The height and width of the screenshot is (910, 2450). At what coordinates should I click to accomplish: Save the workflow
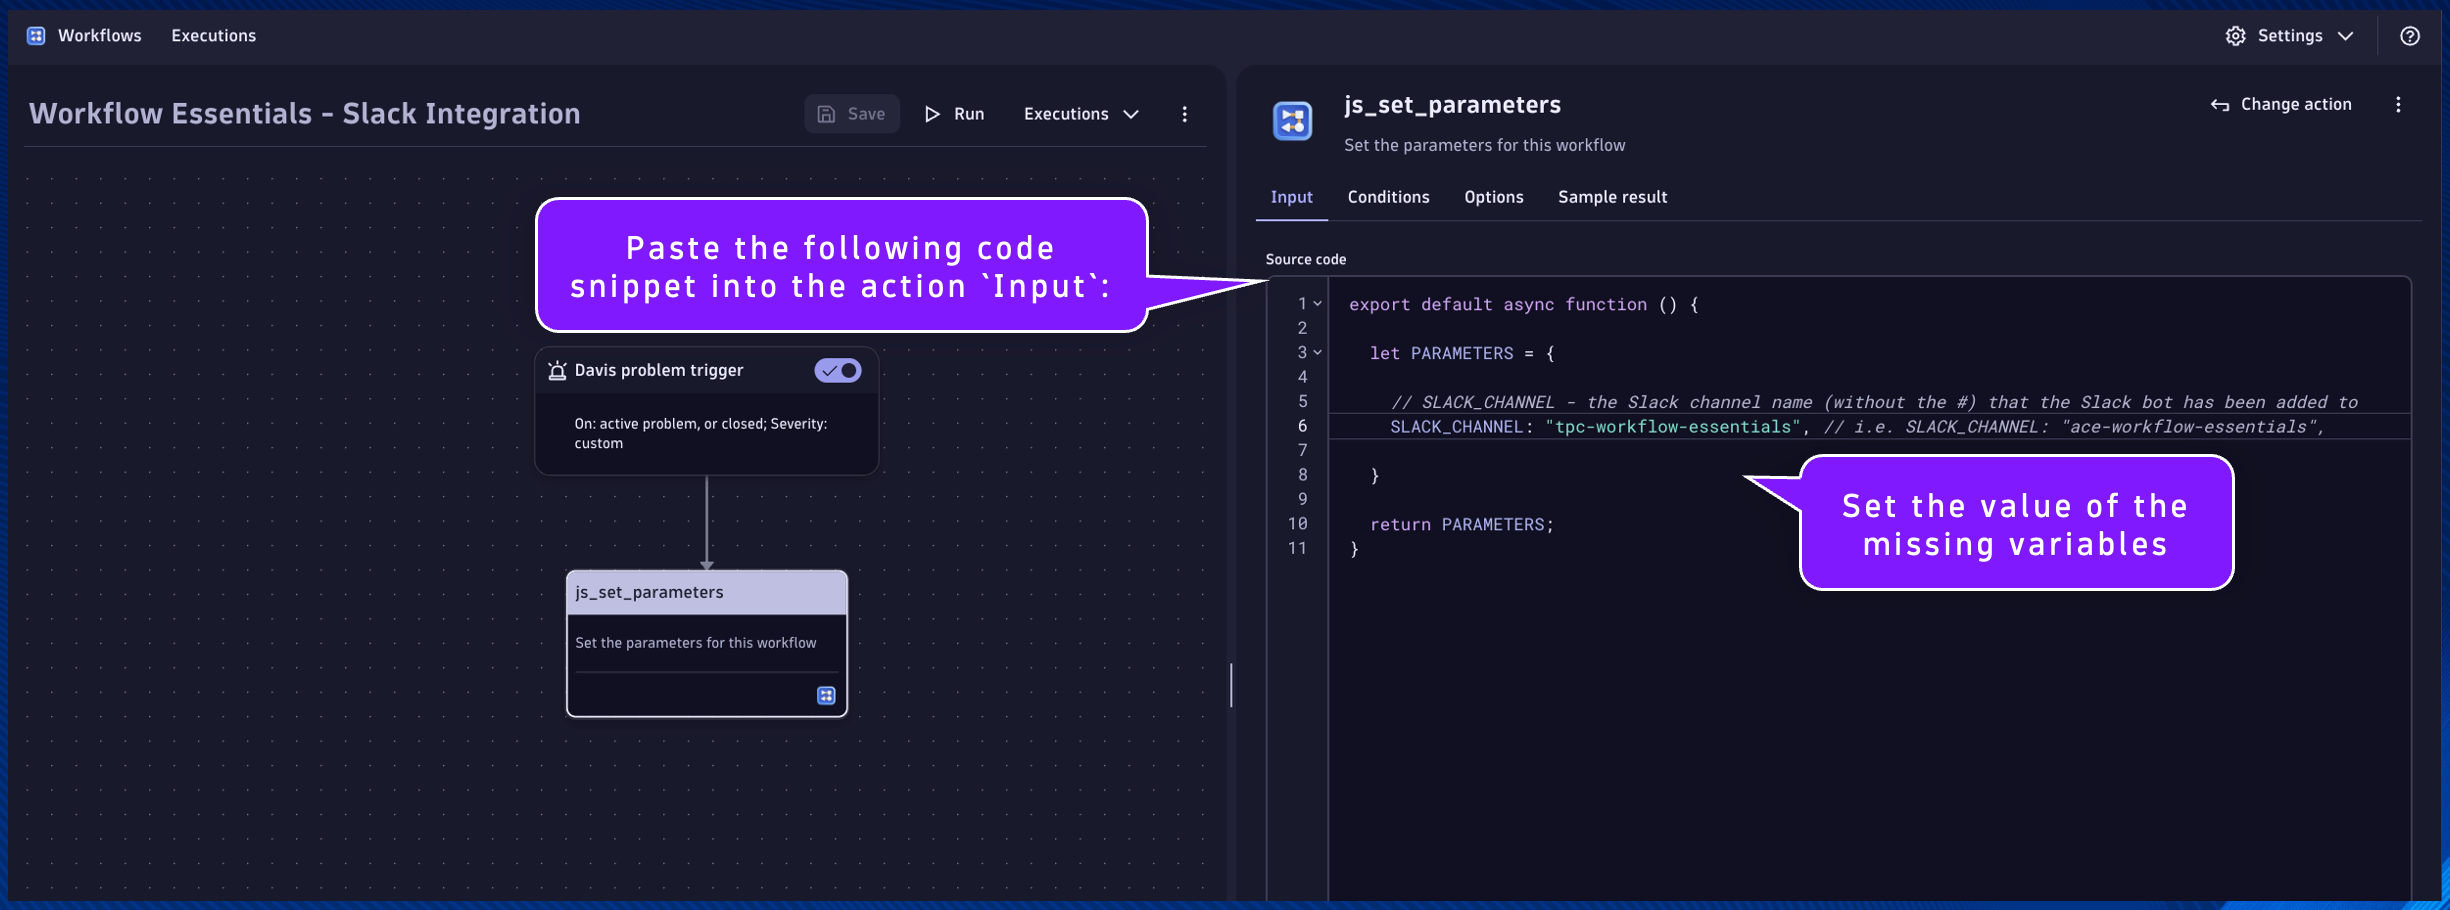point(852,114)
